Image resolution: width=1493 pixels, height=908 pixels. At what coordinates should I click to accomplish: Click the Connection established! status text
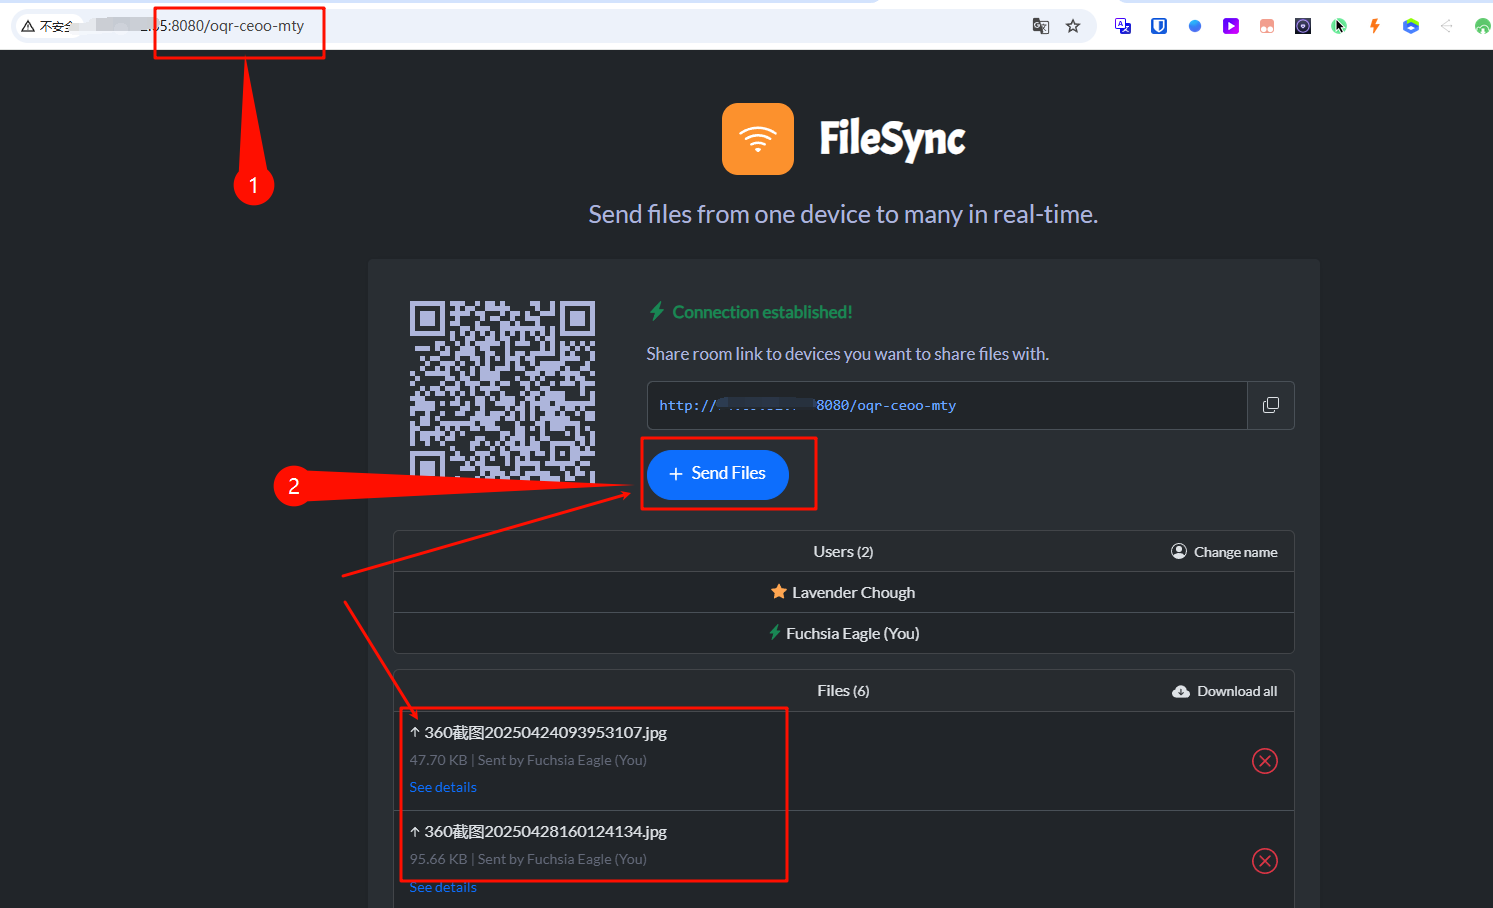(x=762, y=312)
